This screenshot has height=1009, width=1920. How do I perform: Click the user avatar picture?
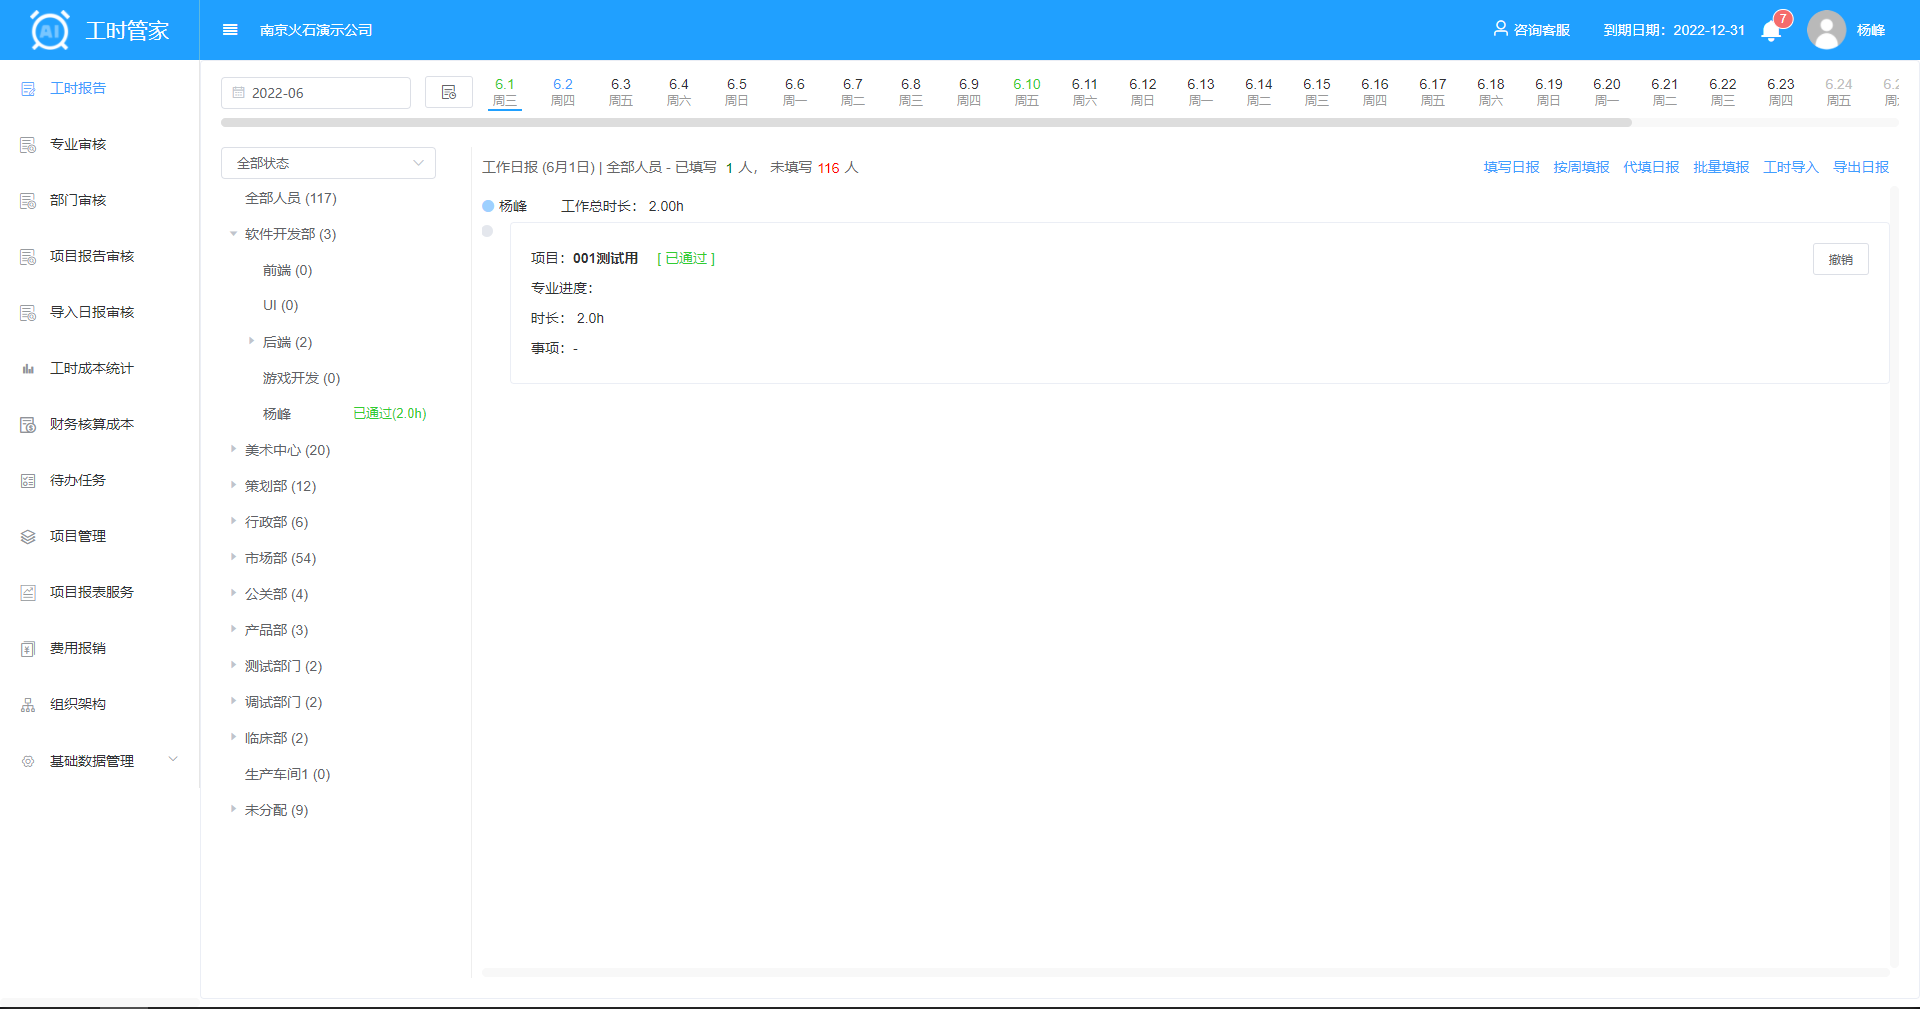click(1826, 30)
